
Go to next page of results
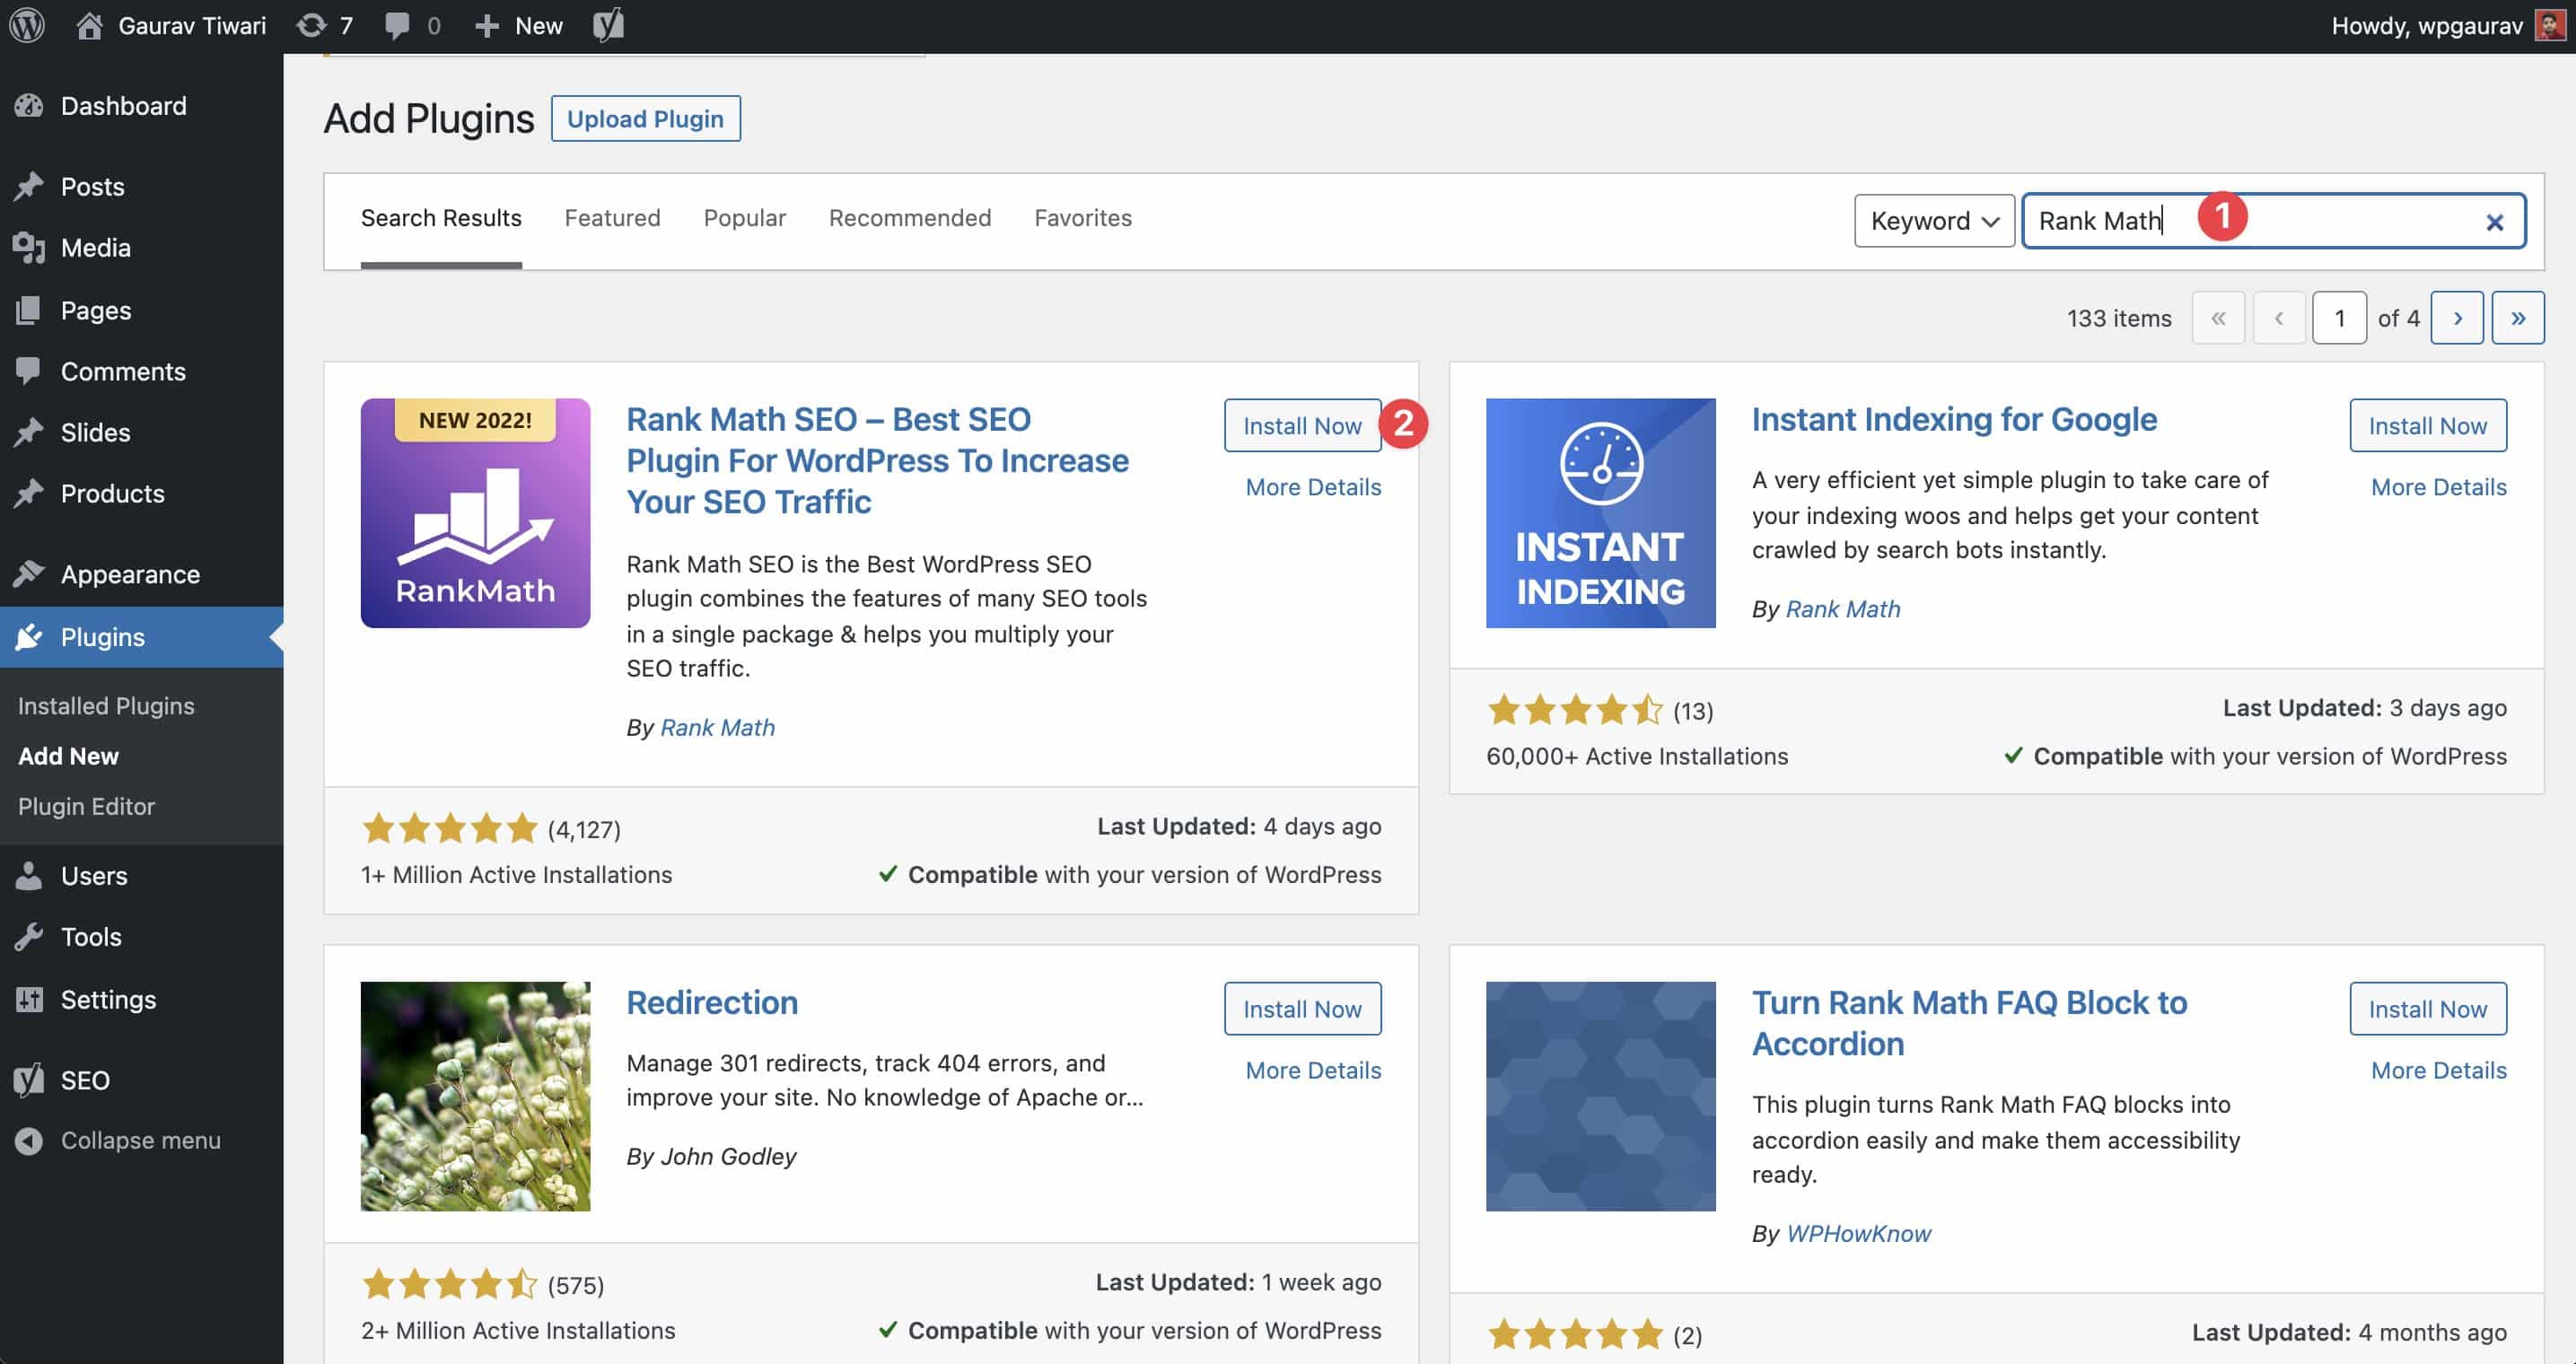[x=2456, y=318]
